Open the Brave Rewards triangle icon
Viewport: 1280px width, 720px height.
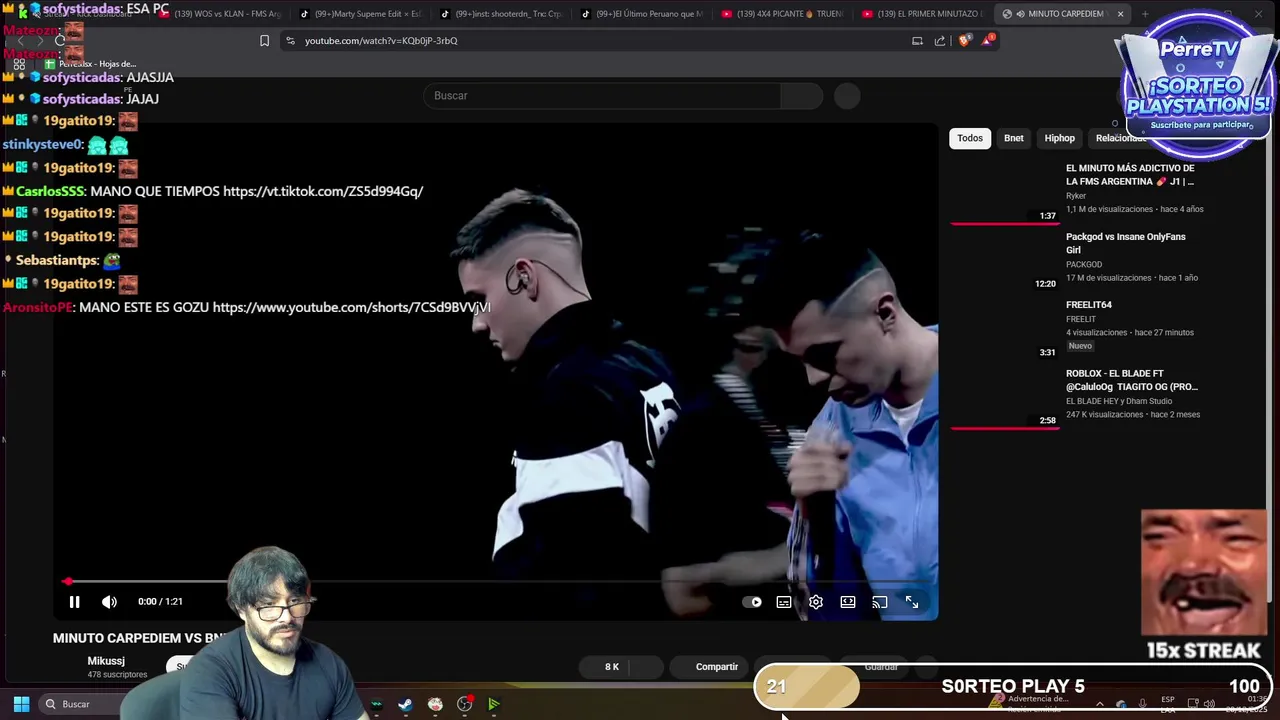coord(988,40)
